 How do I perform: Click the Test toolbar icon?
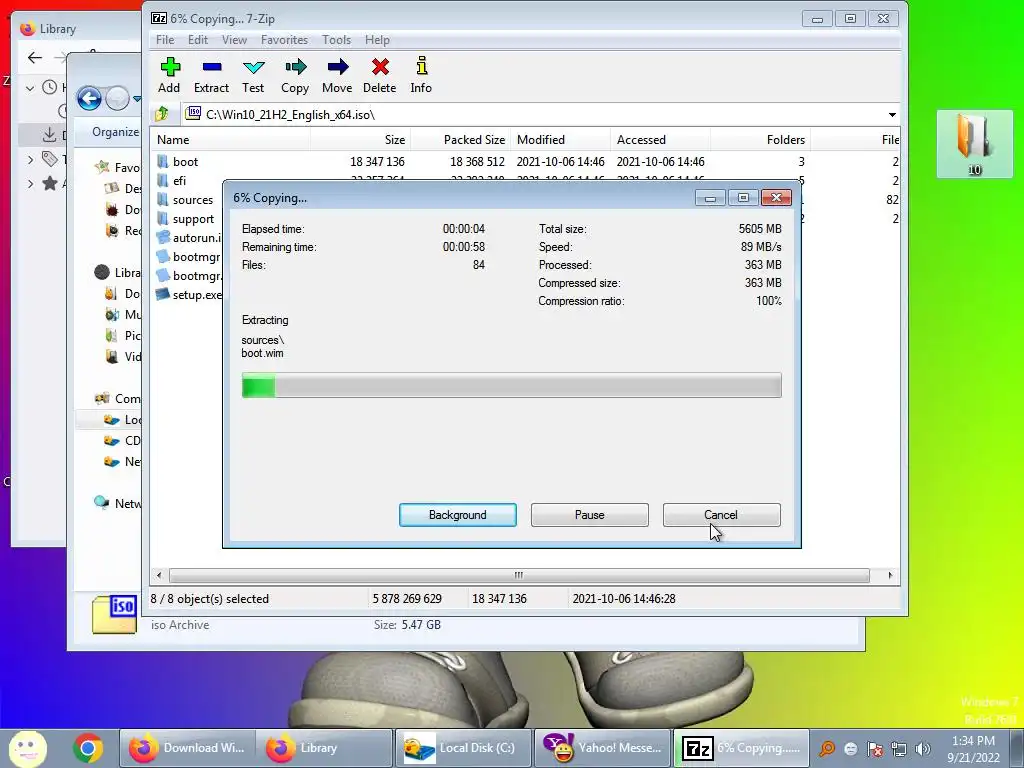253,67
